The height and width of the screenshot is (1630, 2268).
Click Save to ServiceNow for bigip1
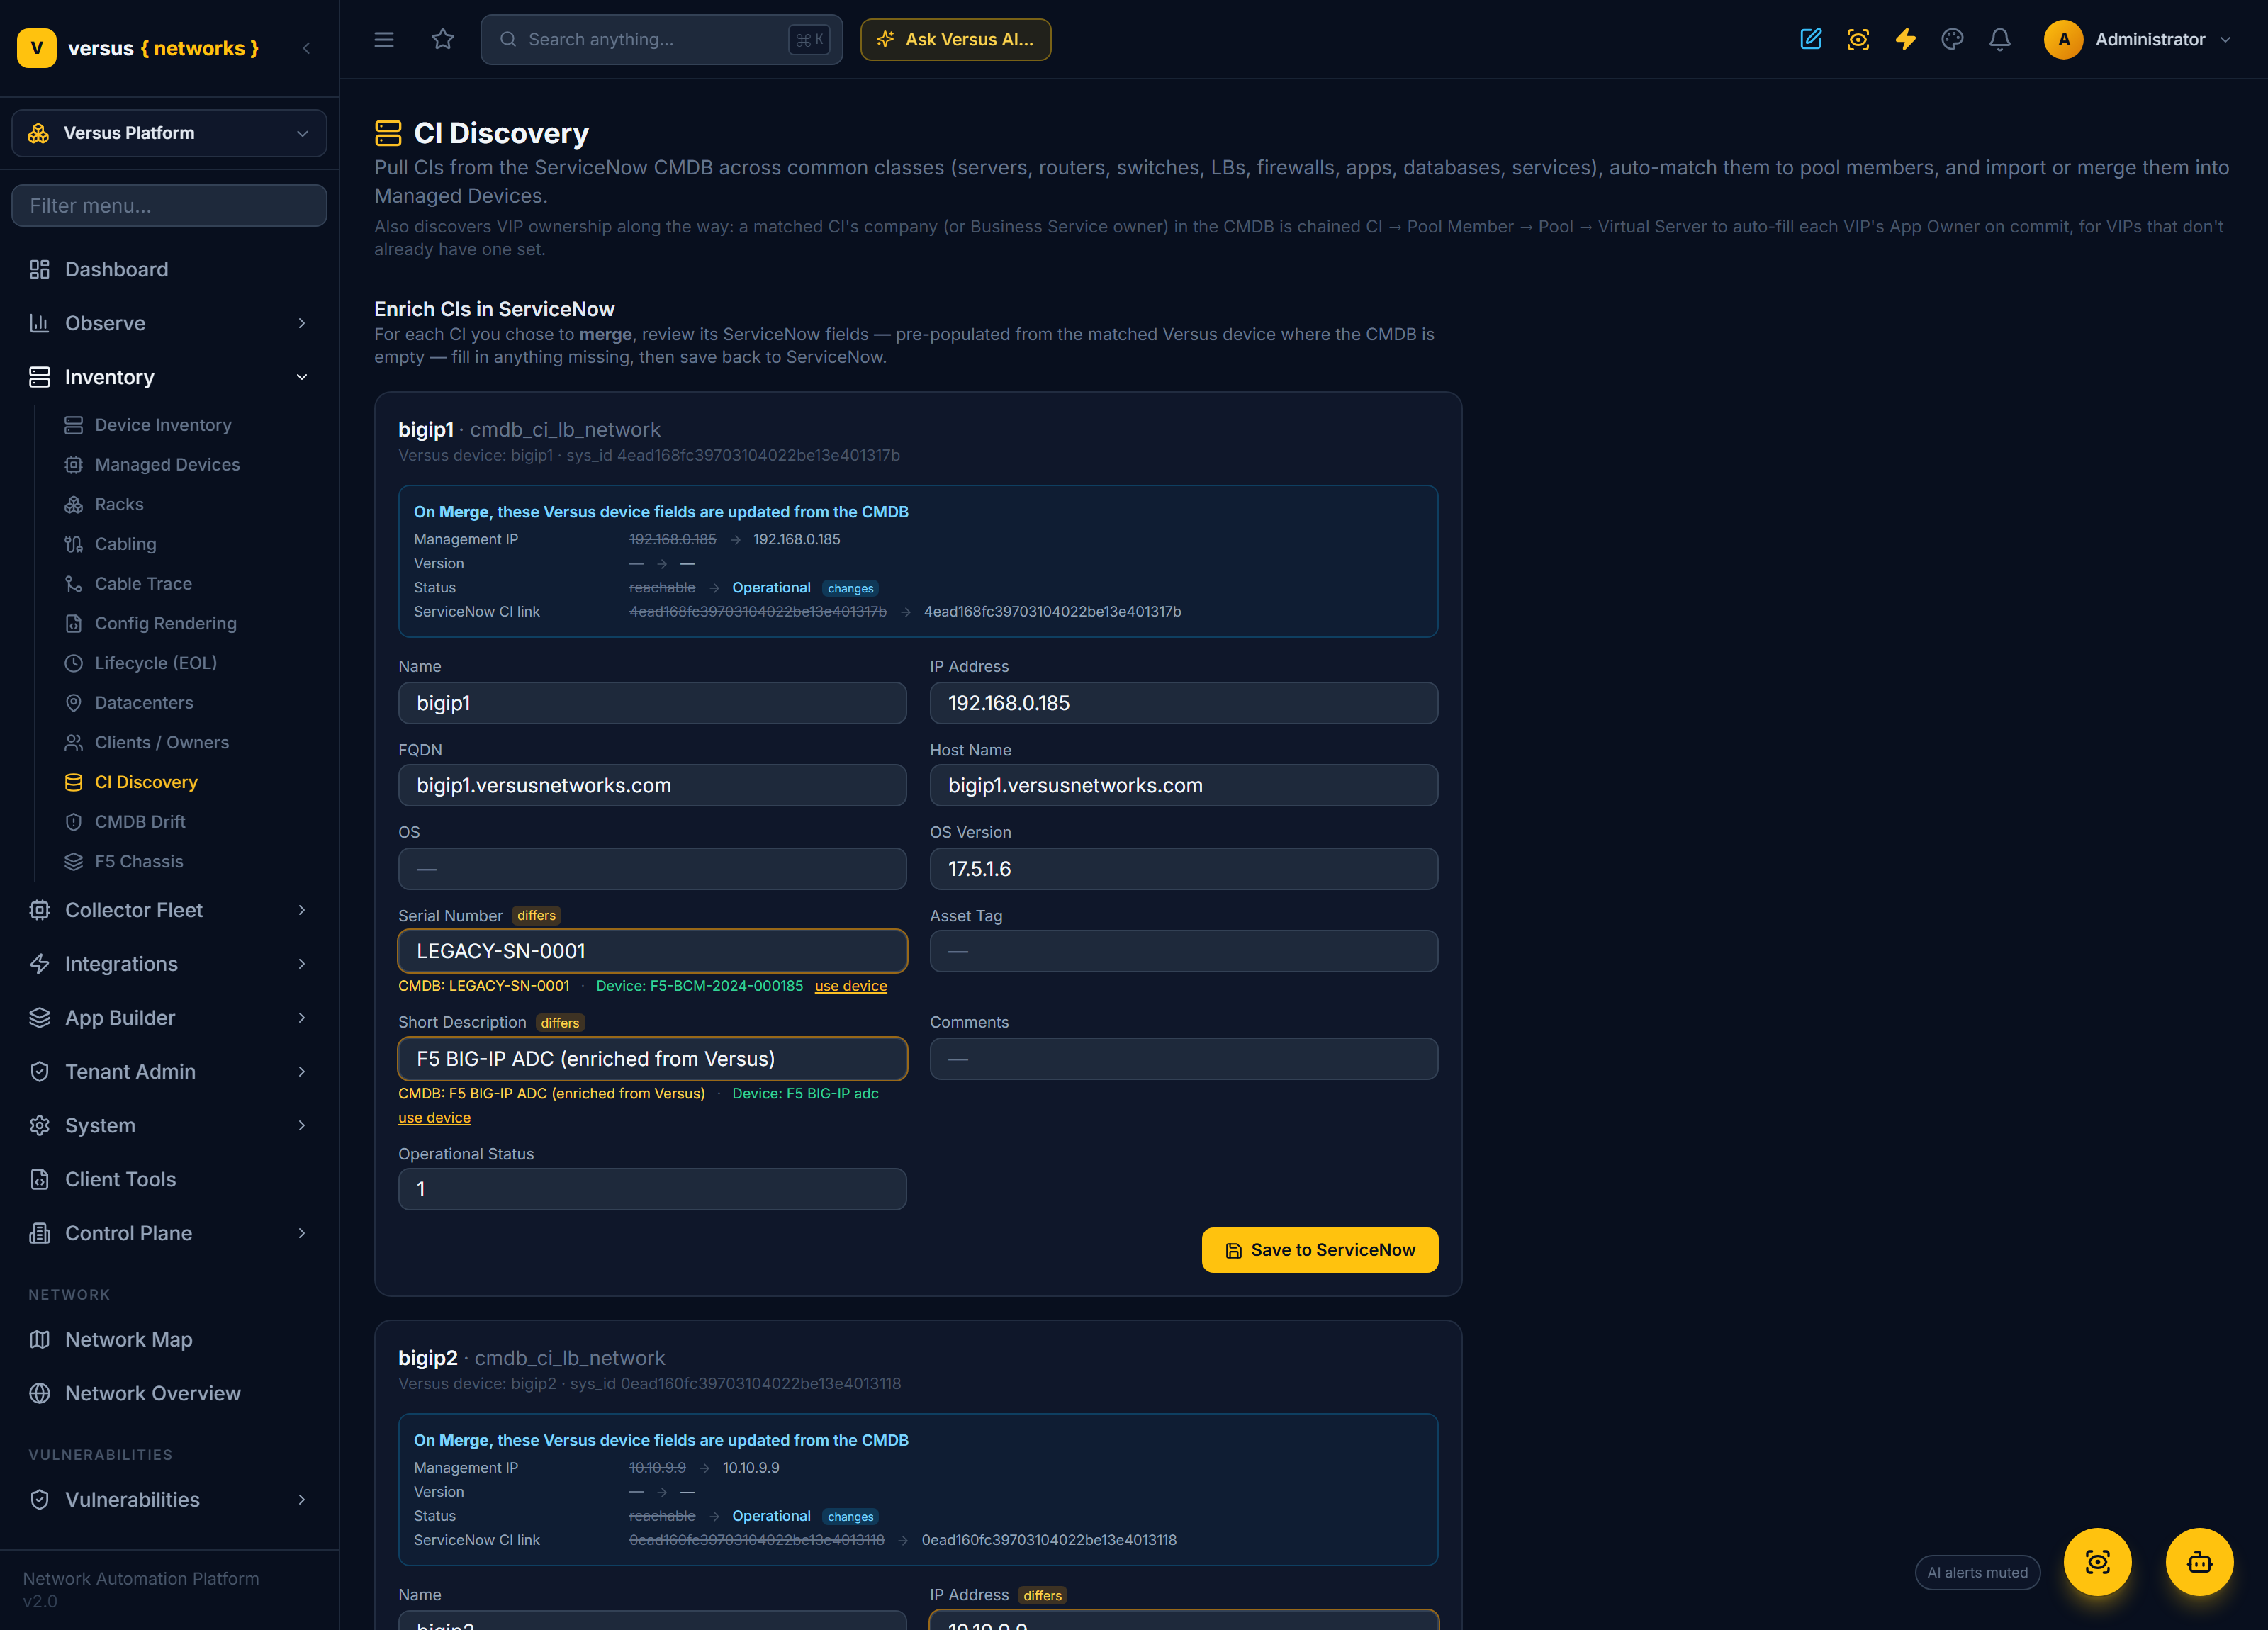(x=1320, y=1250)
